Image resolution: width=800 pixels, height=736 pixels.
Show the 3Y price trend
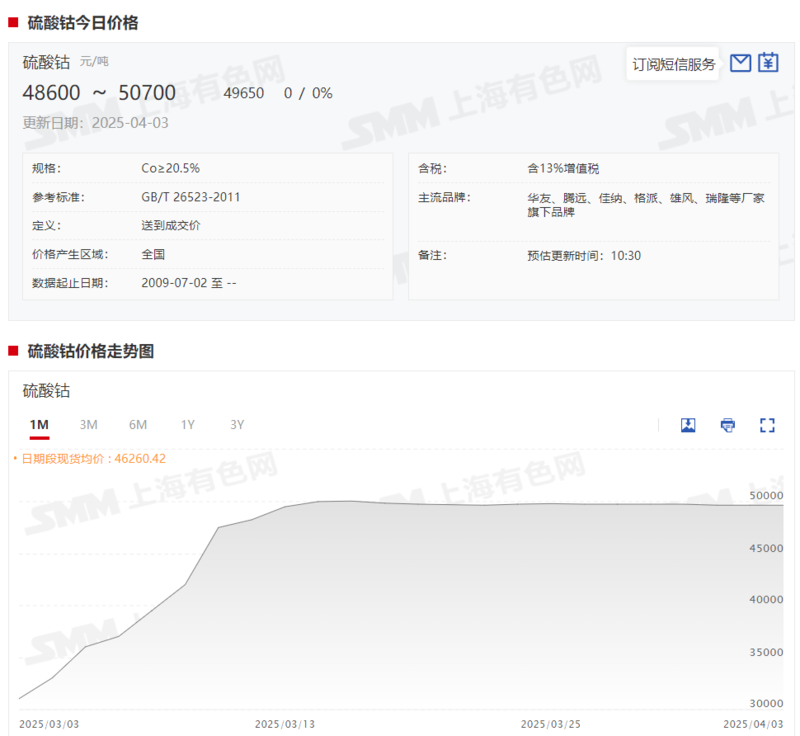point(237,425)
